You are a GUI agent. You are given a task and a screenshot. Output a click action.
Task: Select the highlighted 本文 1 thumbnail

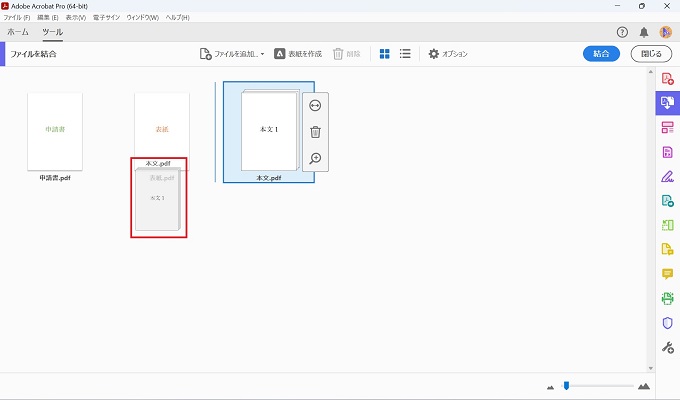pos(269,131)
